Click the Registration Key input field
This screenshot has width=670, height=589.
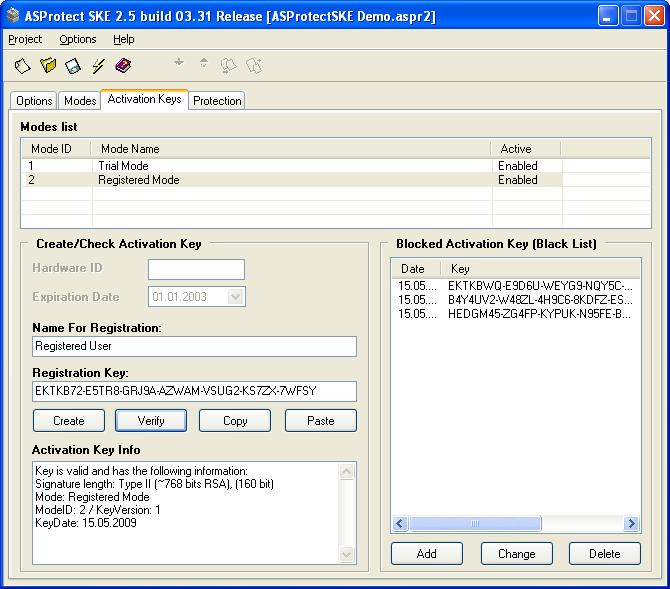(194, 391)
